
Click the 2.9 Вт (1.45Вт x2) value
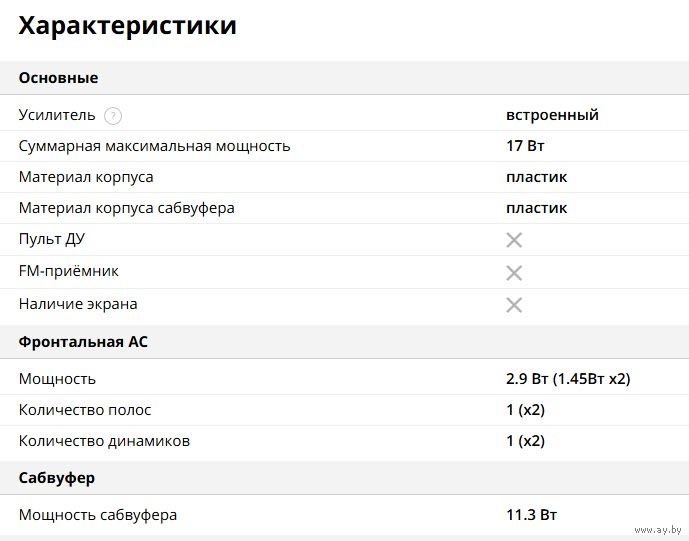click(568, 379)
